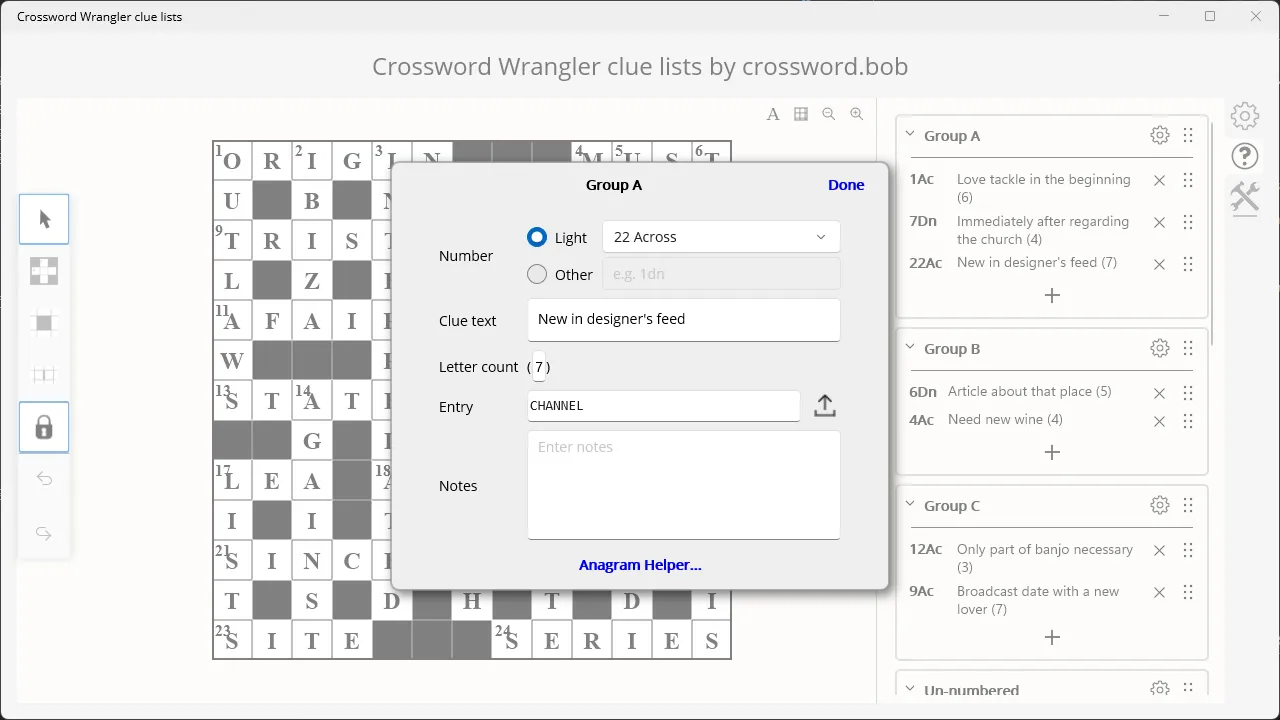Select the block square tool
This screenshot has height=720, width=1280.
[44, 323]
